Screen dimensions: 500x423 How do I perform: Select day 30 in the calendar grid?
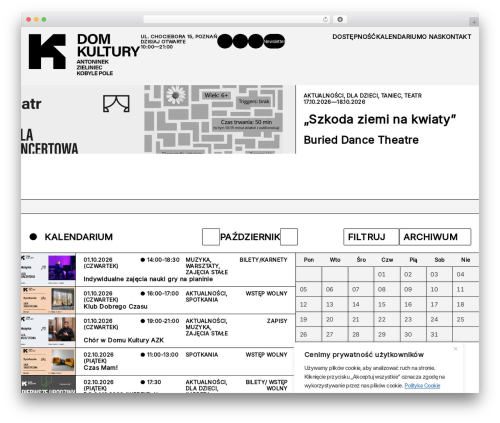pyautogui.click(x=413, y=334)
